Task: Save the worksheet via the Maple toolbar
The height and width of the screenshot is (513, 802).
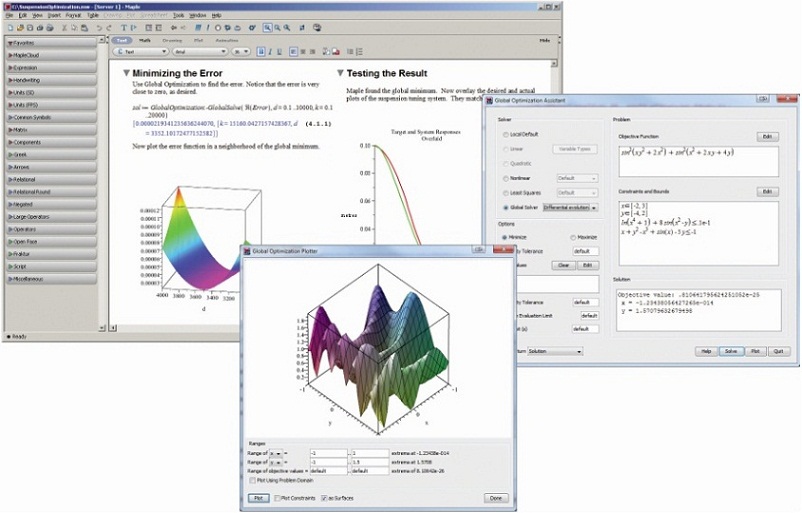Action: click(30, 28)
